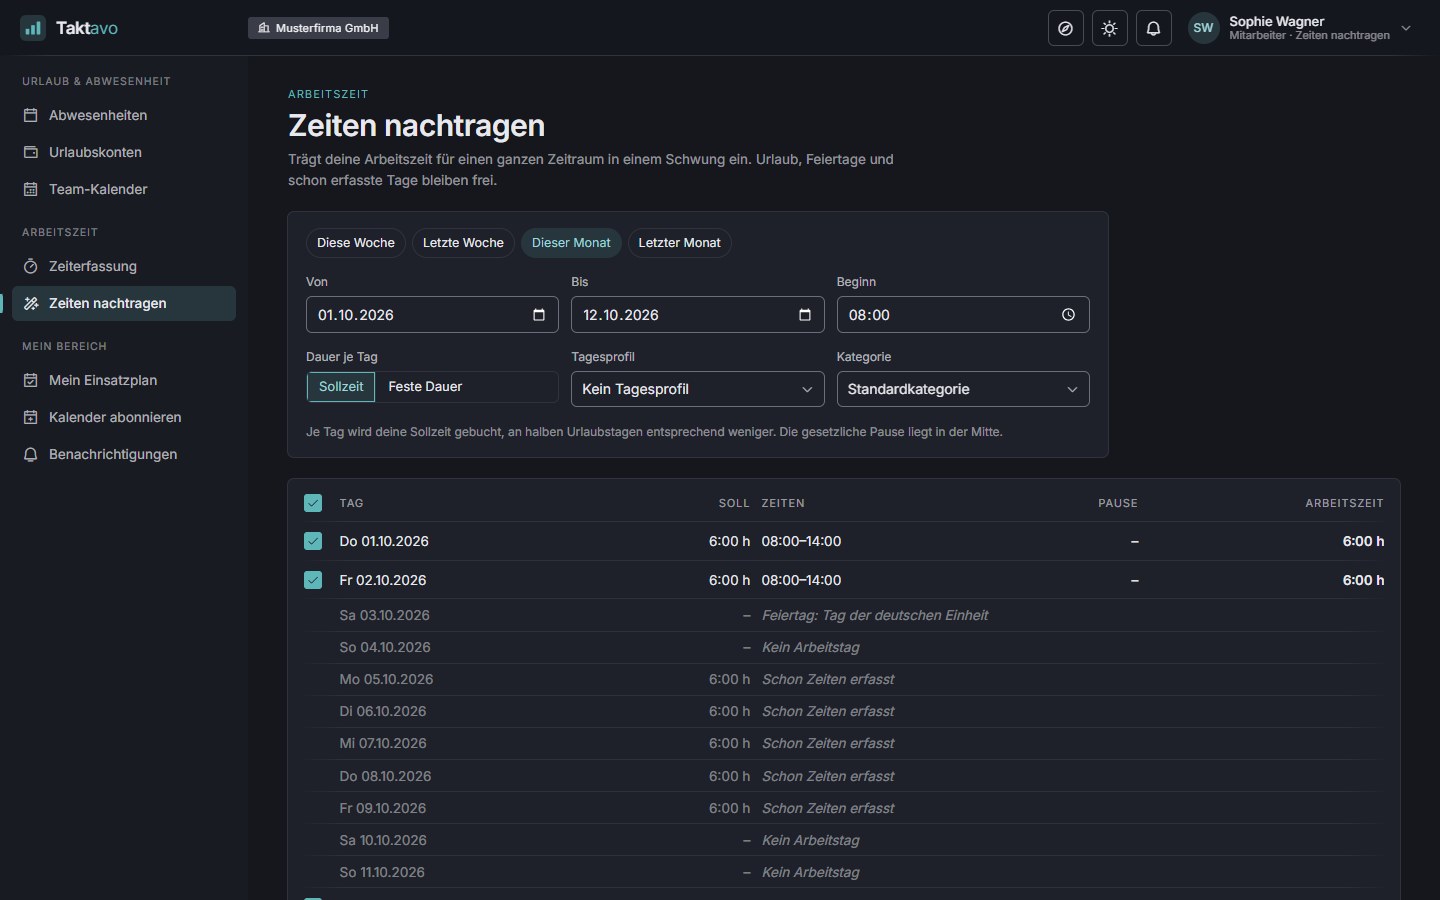Open date picker icon in Bis field
The height and width of the screenshot is (900, 1440).
pos(805,315)
